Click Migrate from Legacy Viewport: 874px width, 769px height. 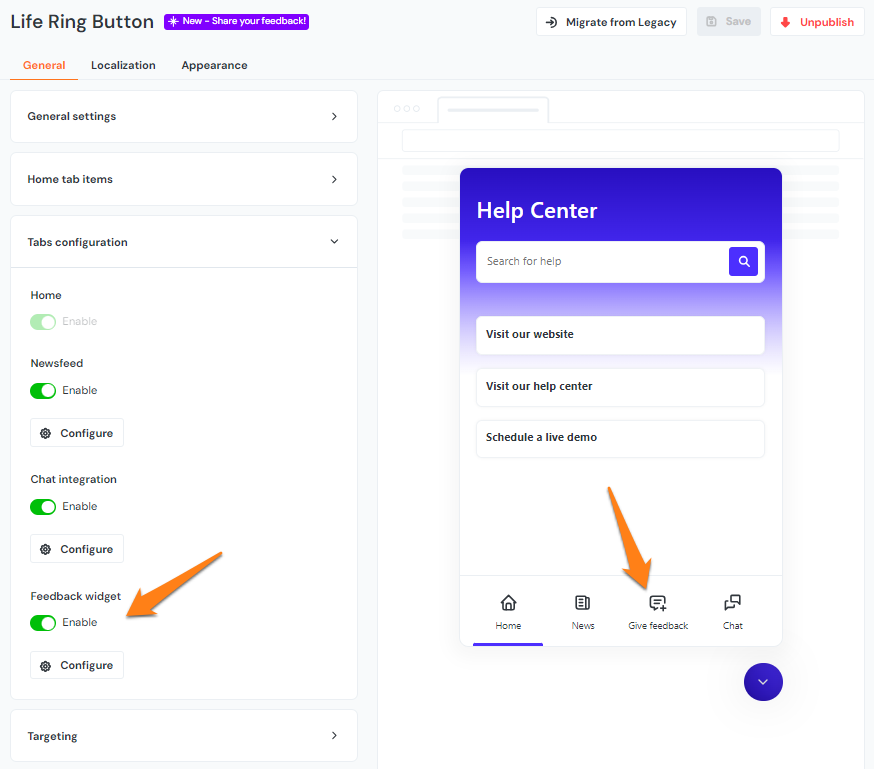[611, 21]
